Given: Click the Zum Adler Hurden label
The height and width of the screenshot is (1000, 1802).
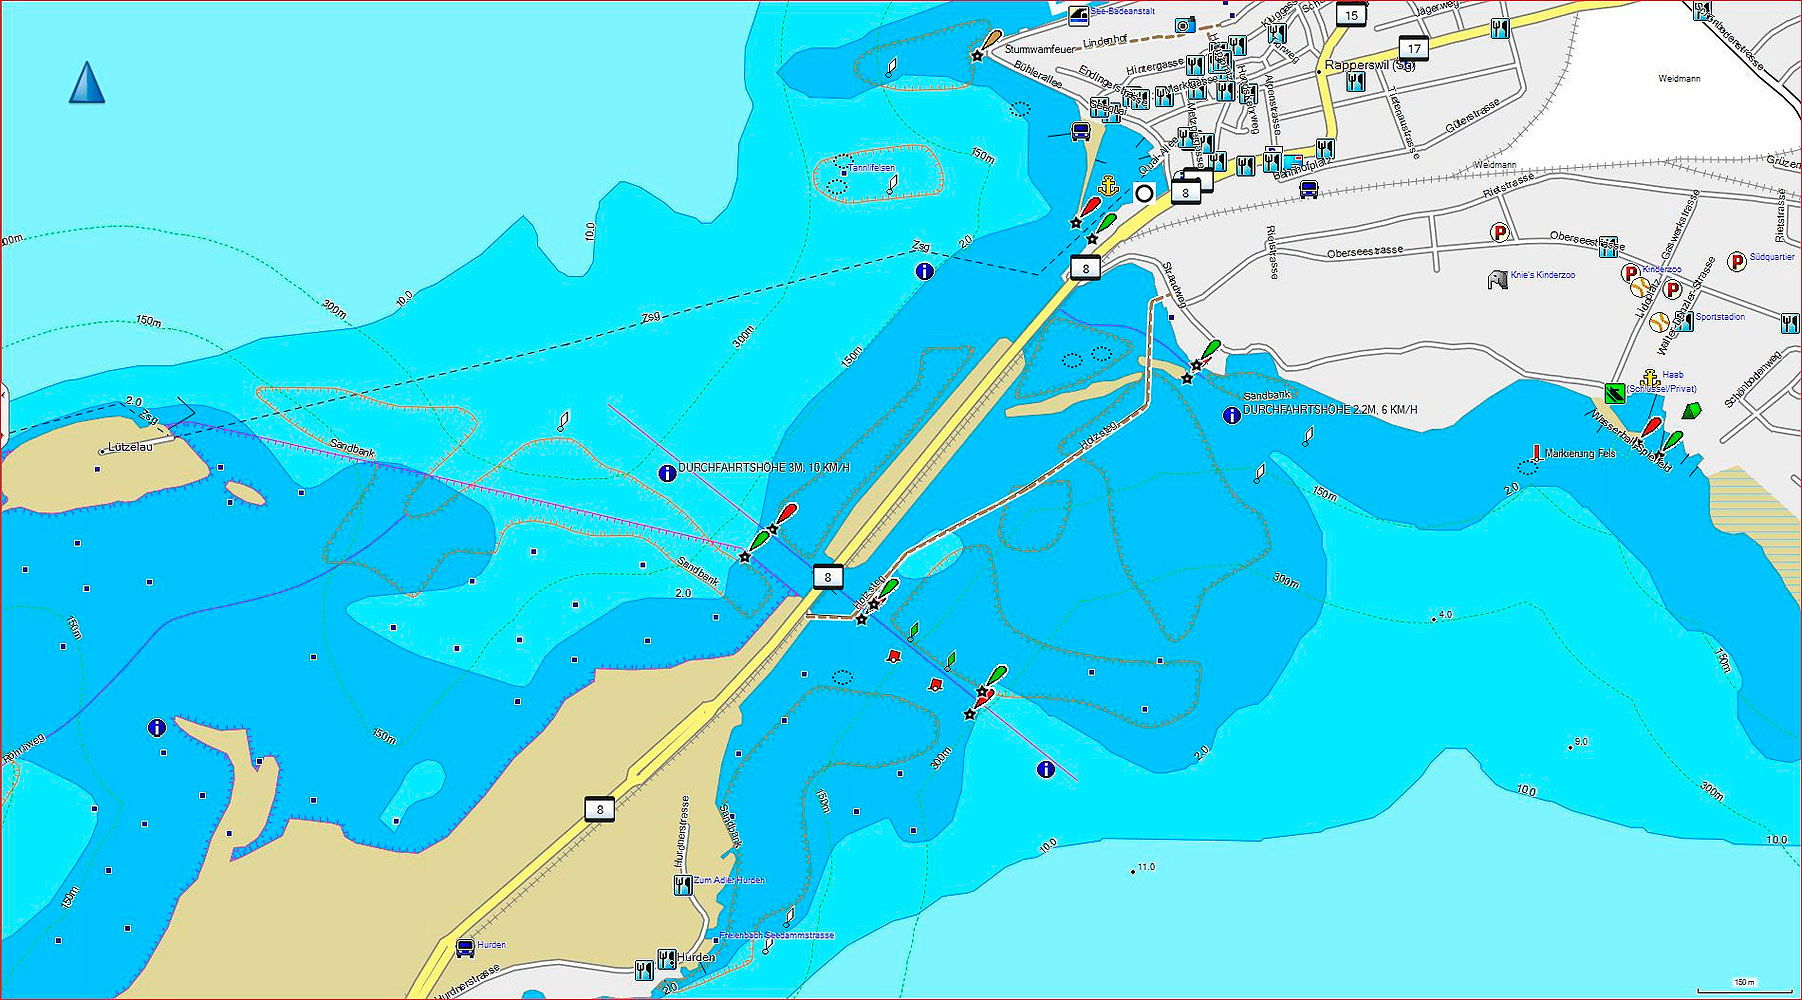Looking at the screenshot, I should click(x=729, y=880).
